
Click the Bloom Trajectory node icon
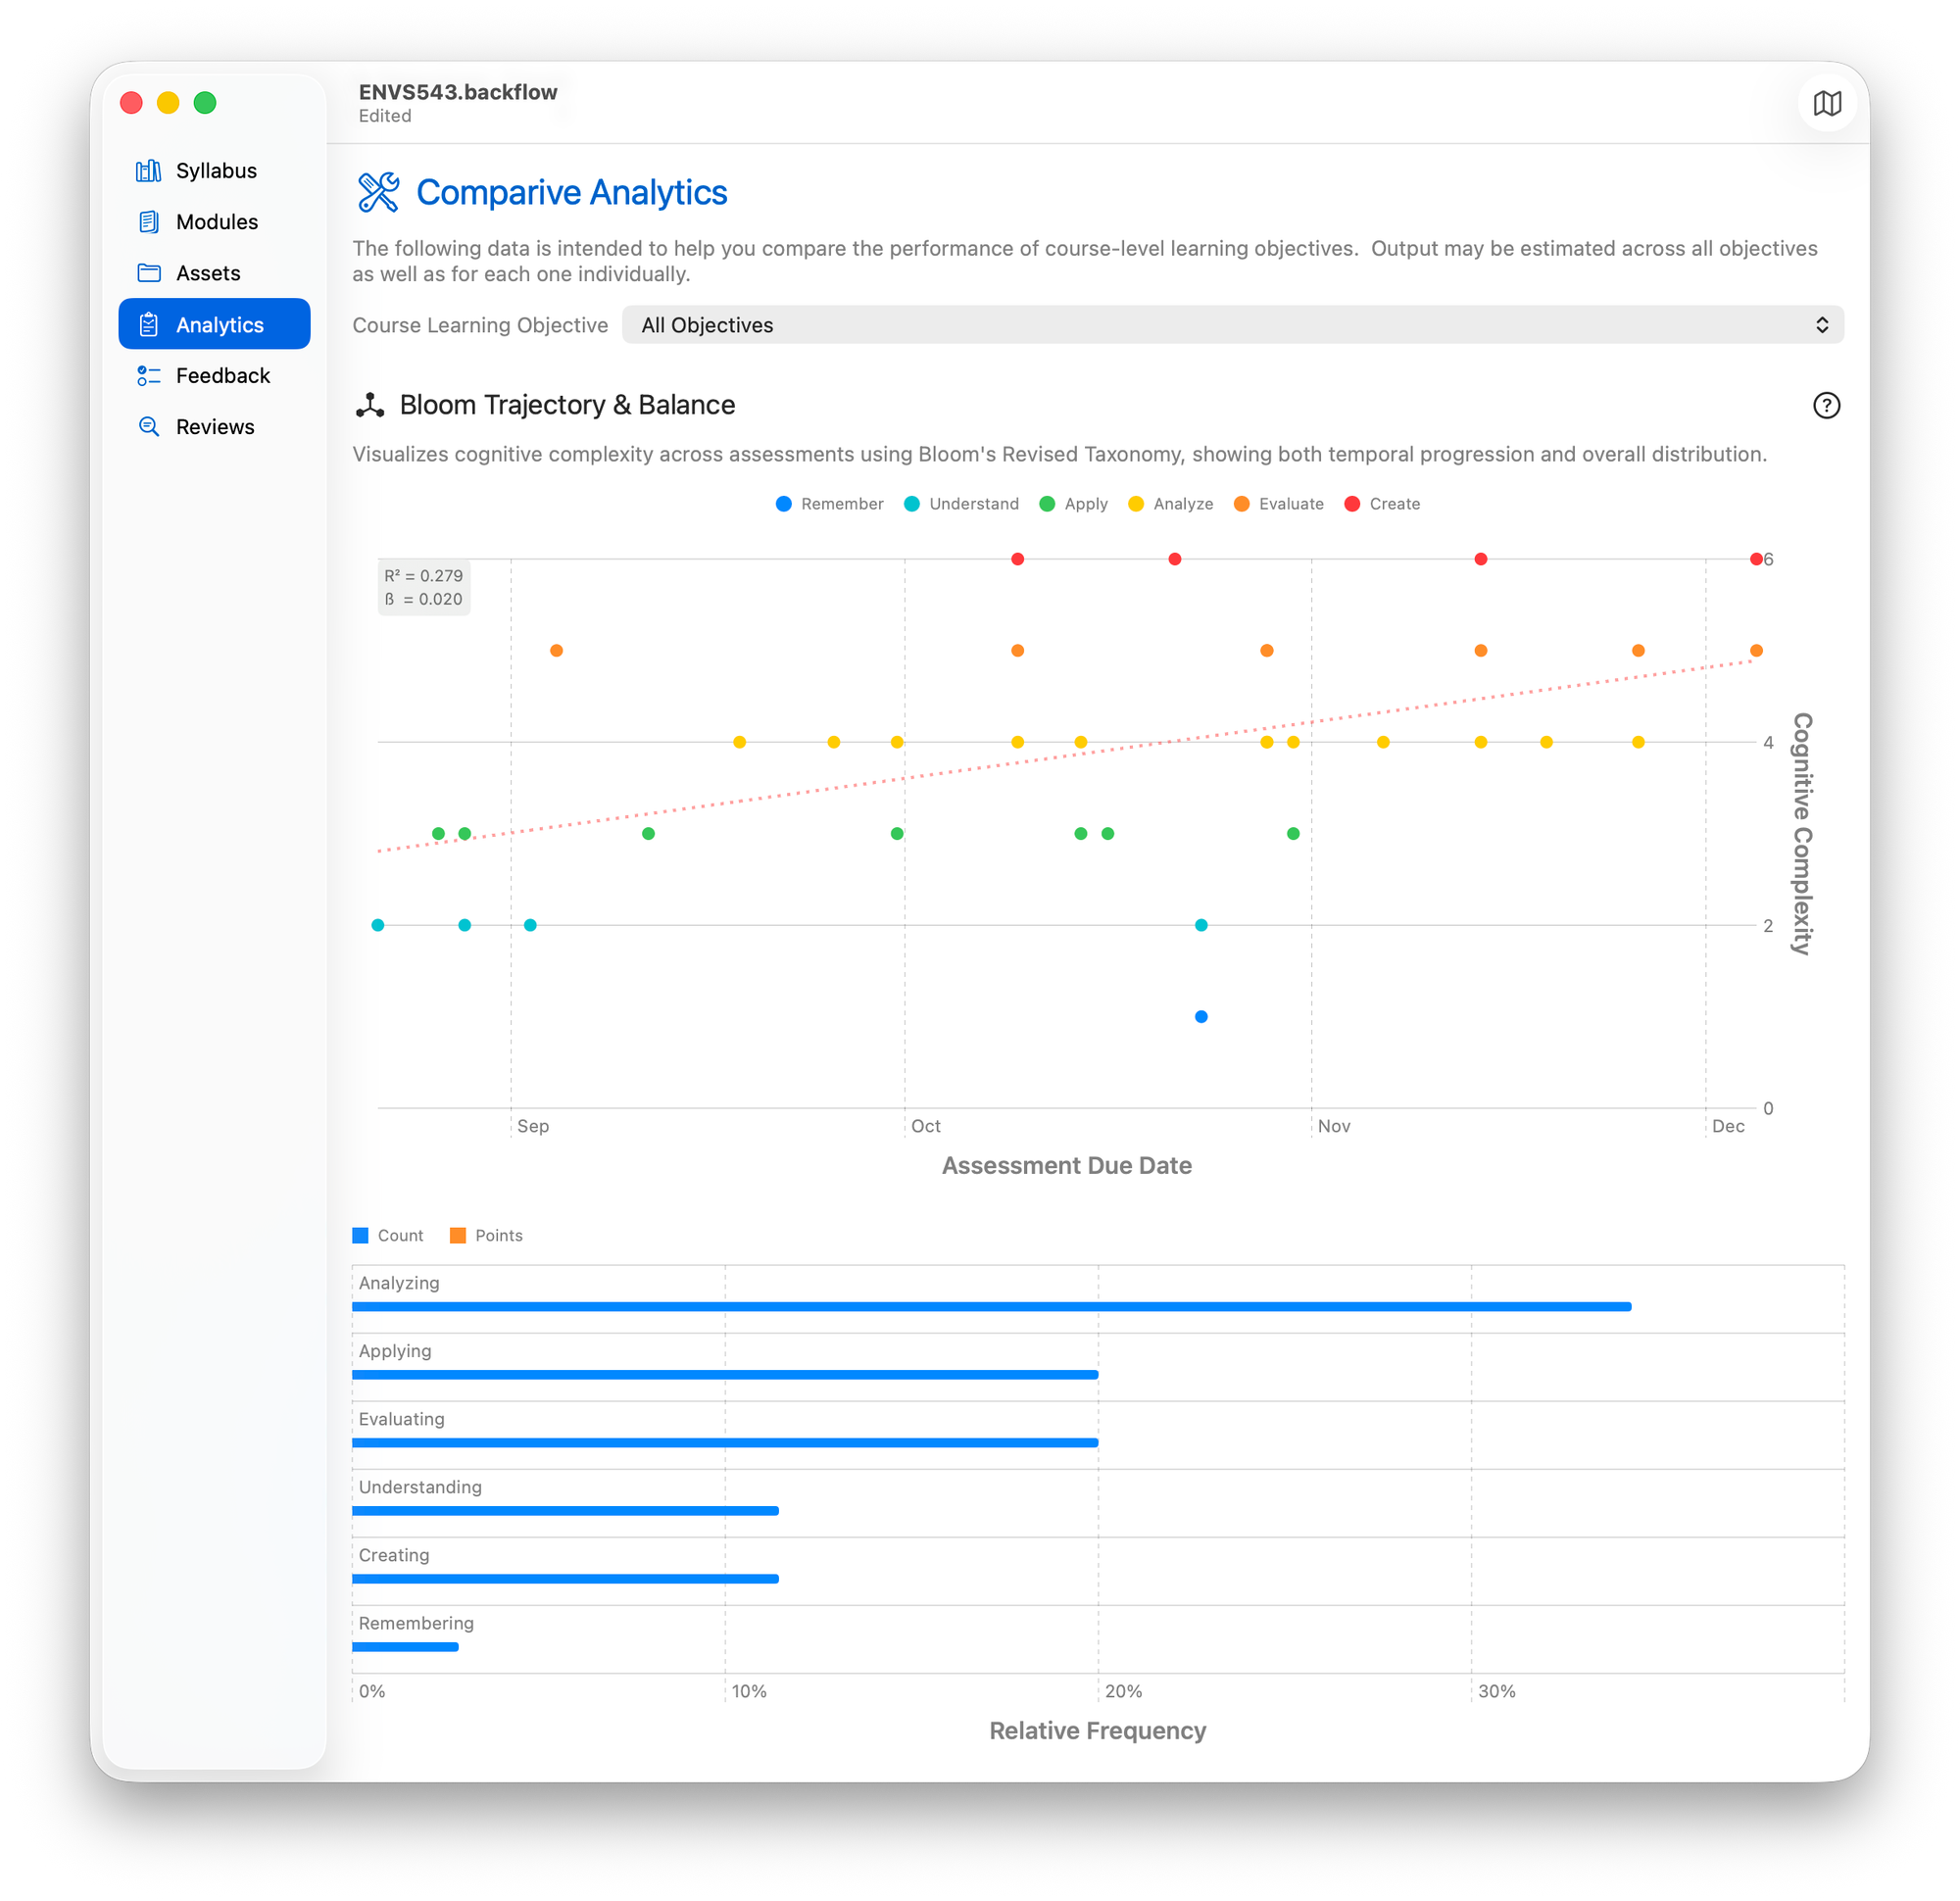[x=370, y=405]
